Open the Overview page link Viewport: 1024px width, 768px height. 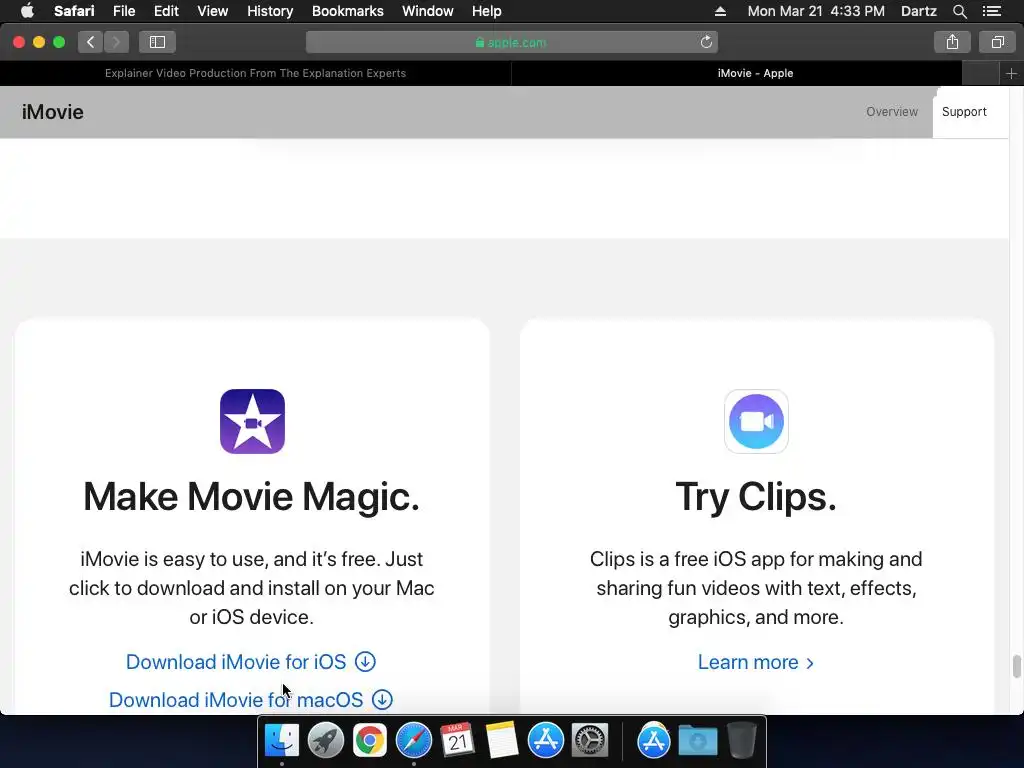(891, 112)
